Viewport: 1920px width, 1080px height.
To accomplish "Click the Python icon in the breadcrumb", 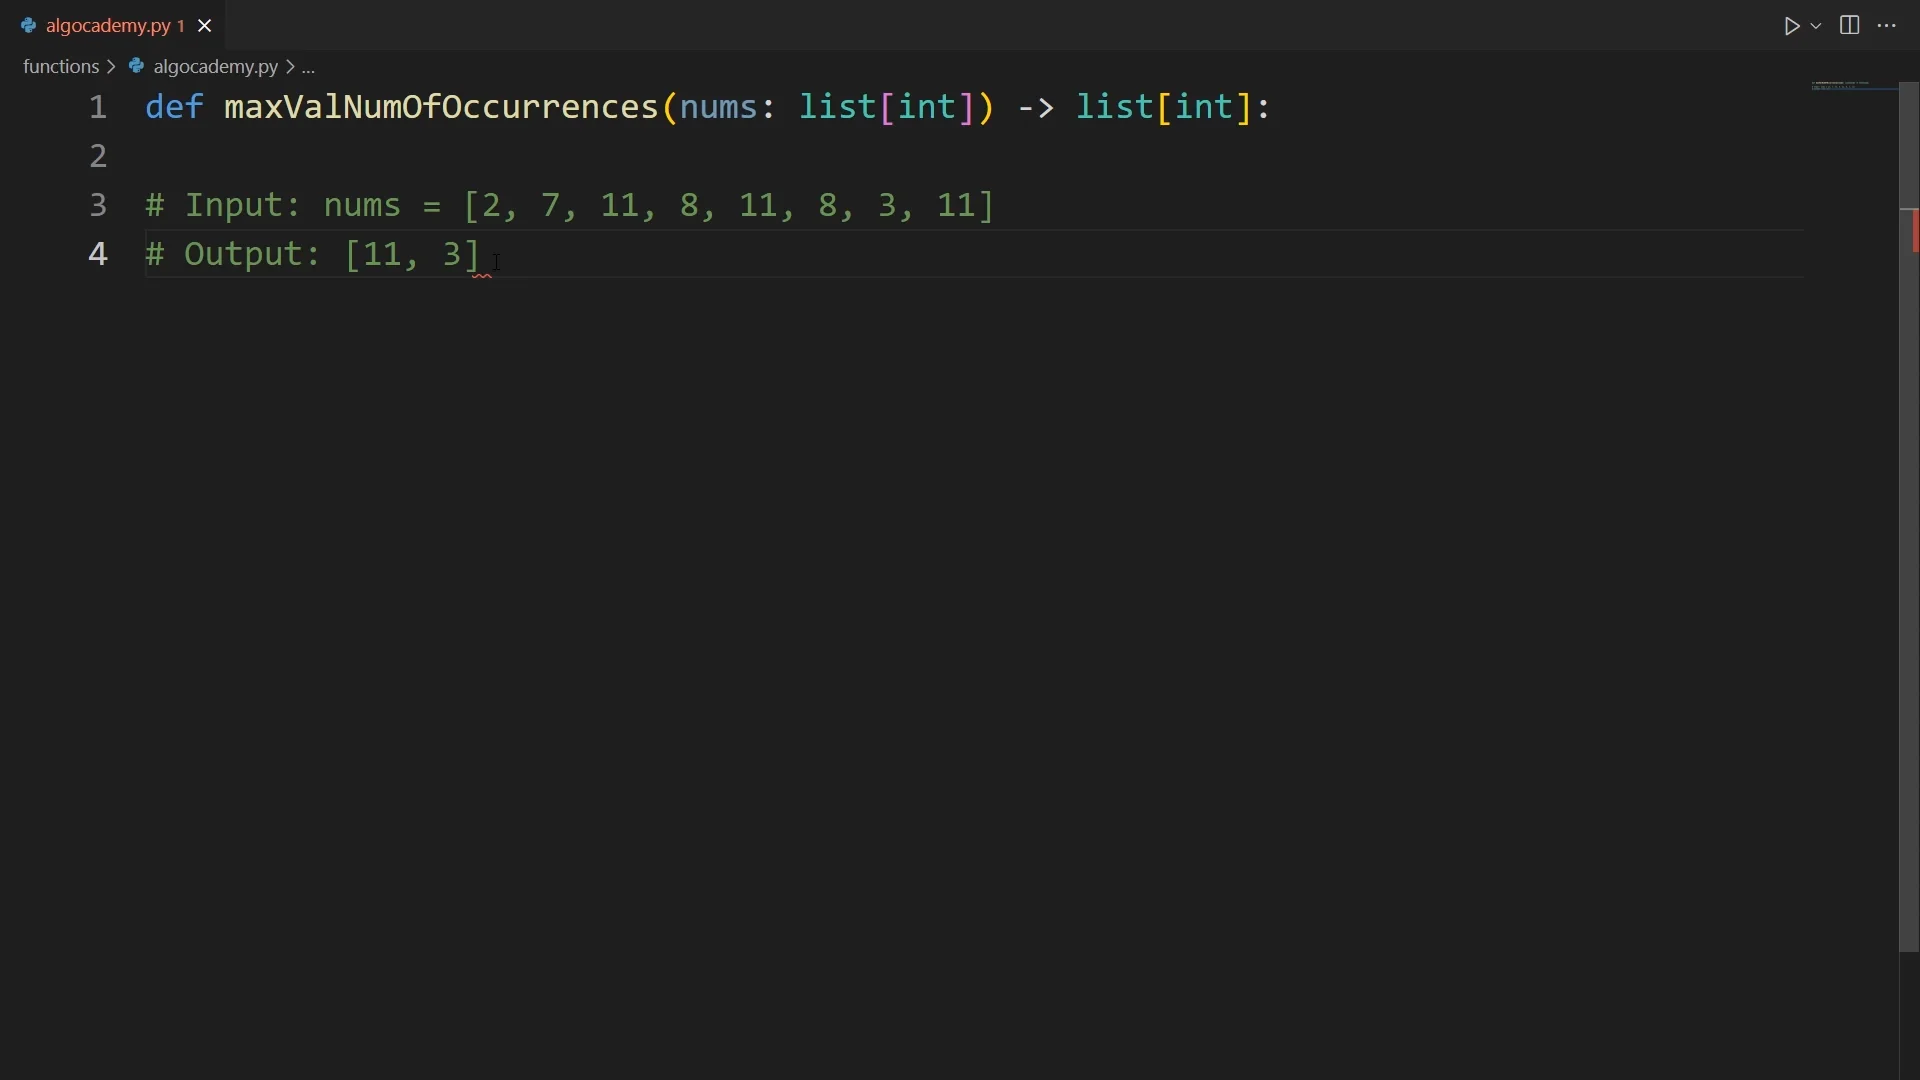I will [x=137, y=67].
